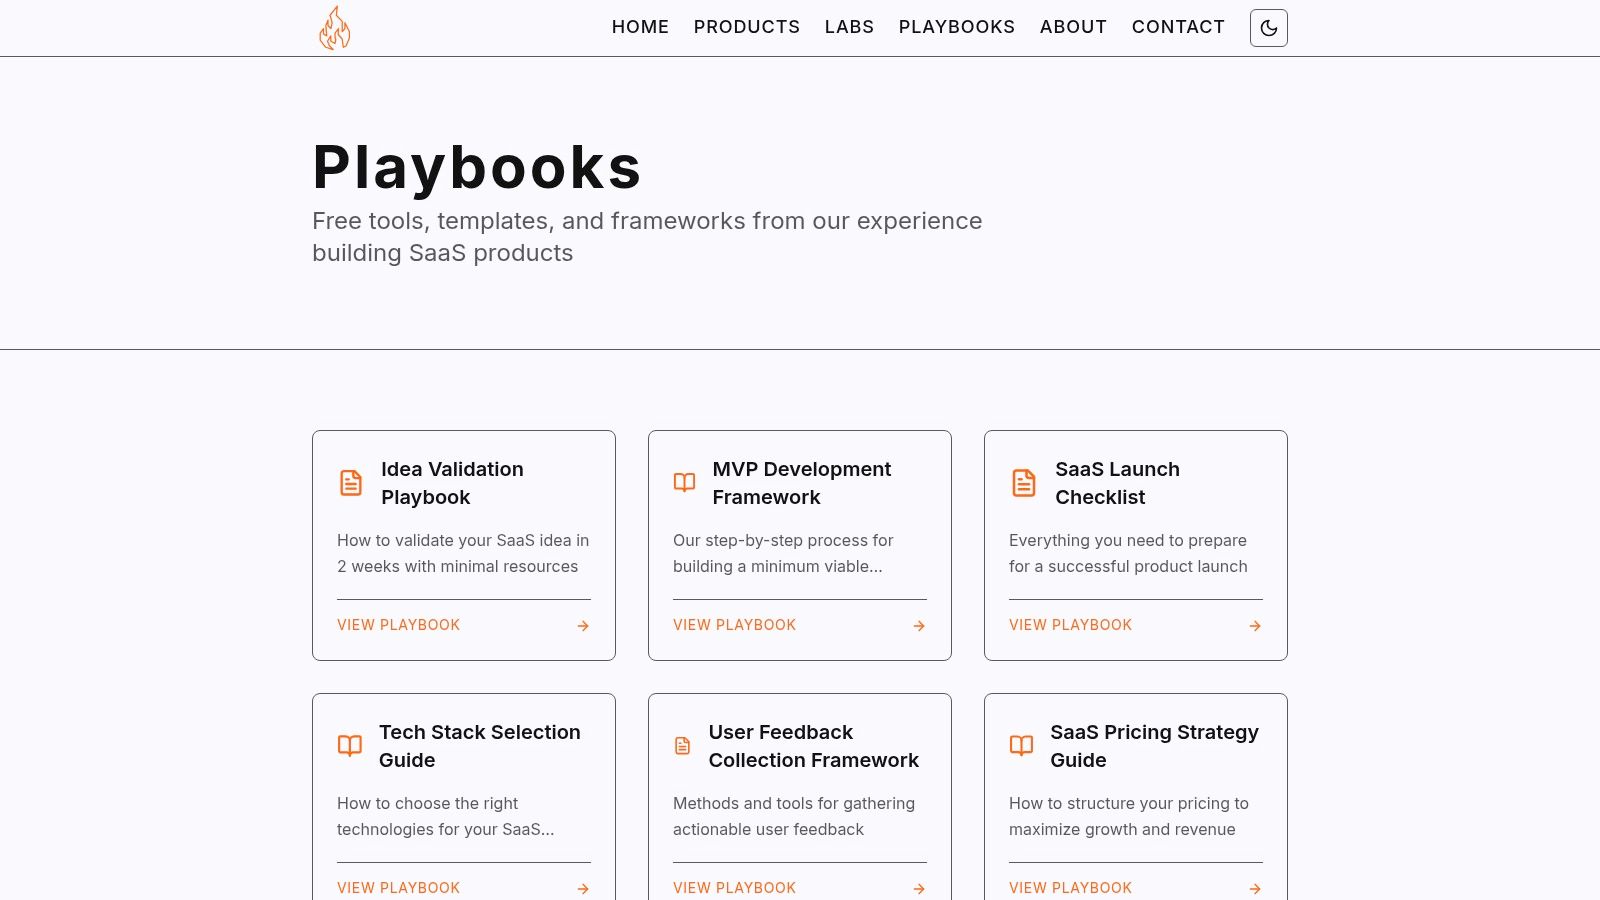
Task: Open the Idea Validation Playbook title
Action: (x=452, y=483)
